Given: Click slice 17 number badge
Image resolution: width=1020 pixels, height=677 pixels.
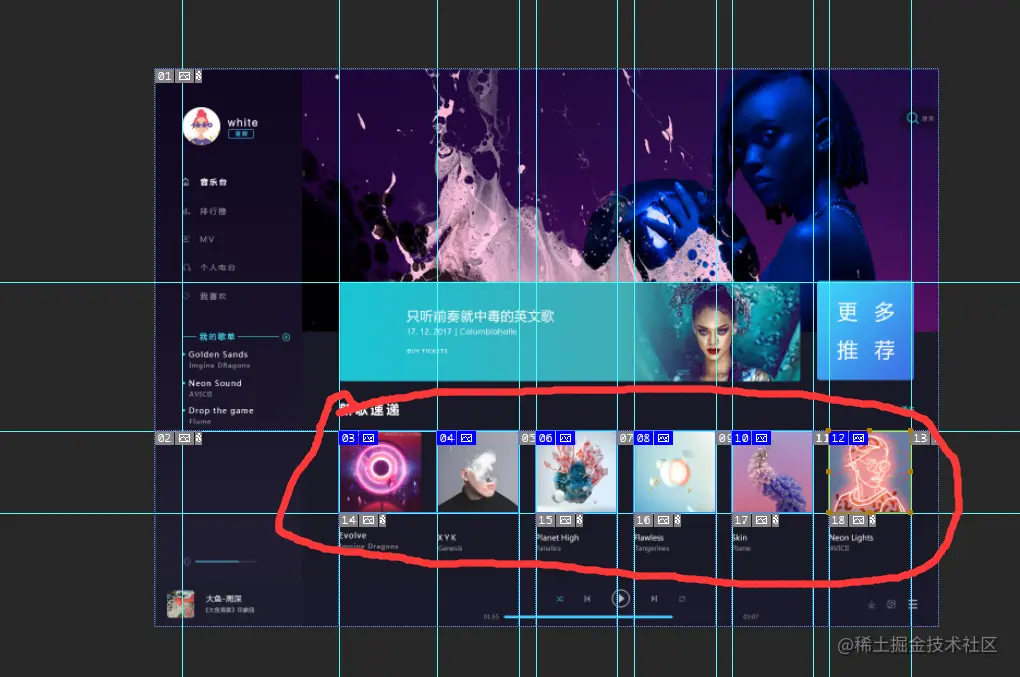Looking at the screenshot, I should [x=742, y=520].
